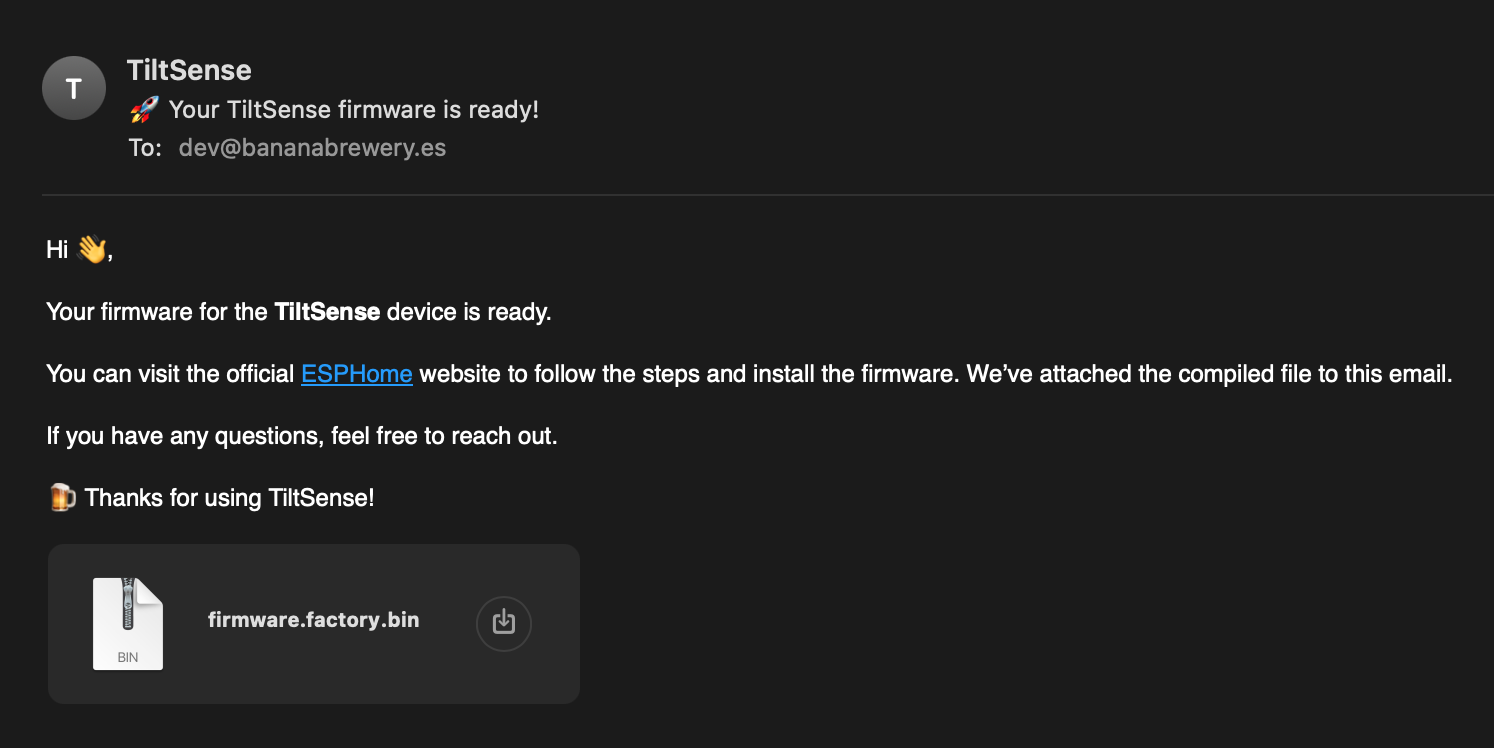Click "You can visit the official" text
This screenshot has height=748, width=1494.
coord(171,374)
